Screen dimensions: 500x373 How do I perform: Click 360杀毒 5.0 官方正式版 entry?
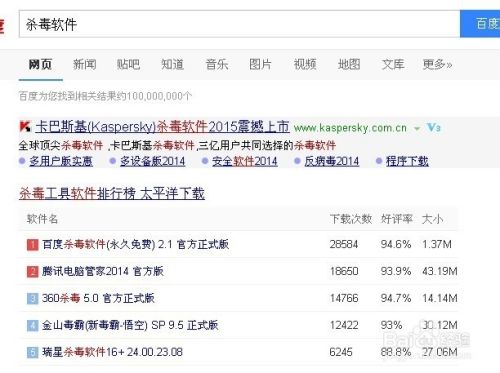[98, 298]
